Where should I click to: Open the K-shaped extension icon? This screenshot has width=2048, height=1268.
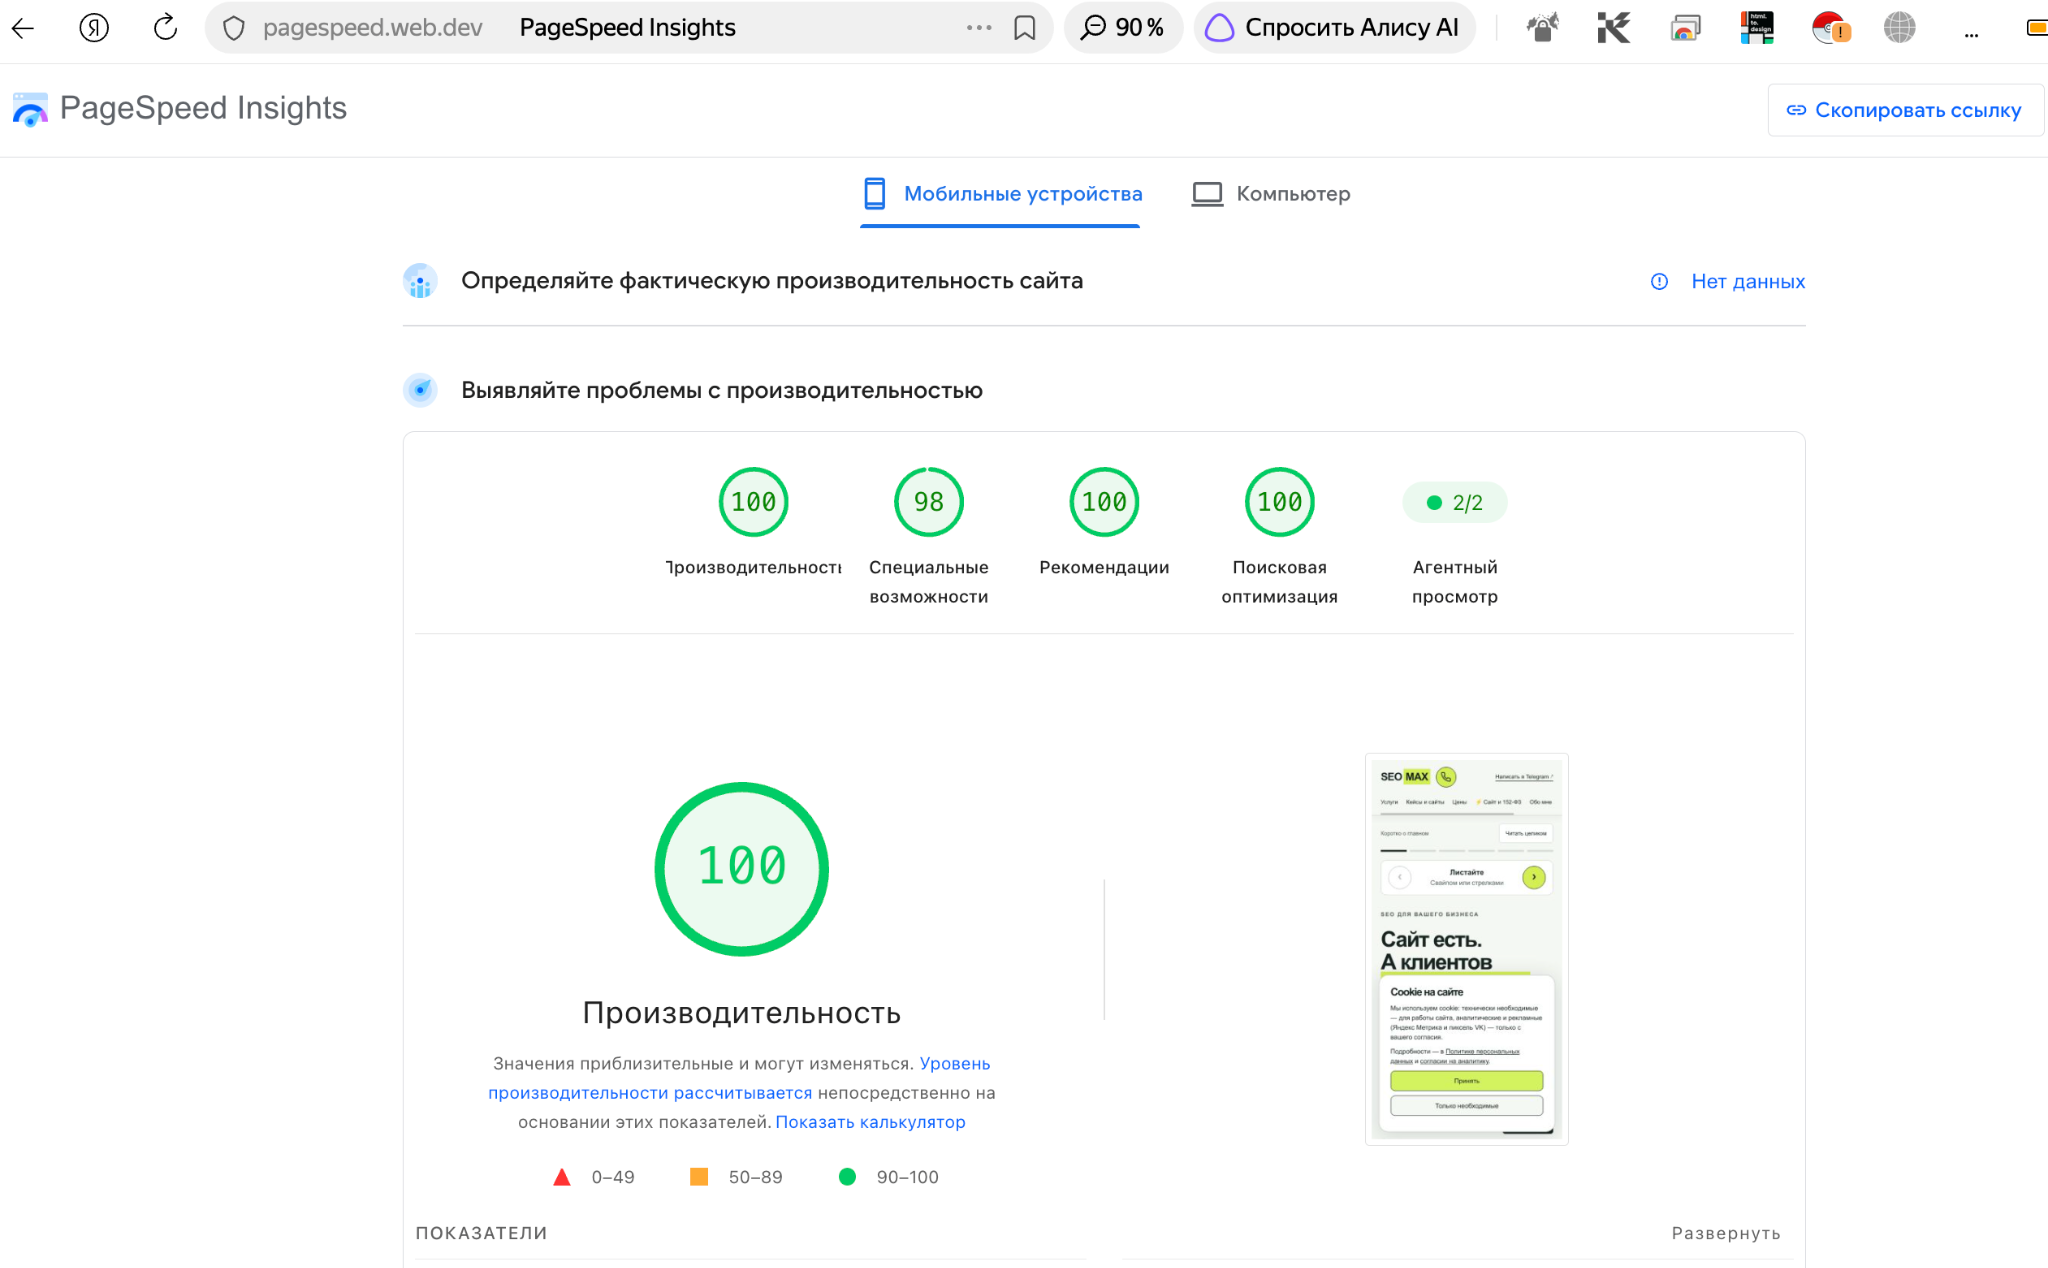(1614, 28)
